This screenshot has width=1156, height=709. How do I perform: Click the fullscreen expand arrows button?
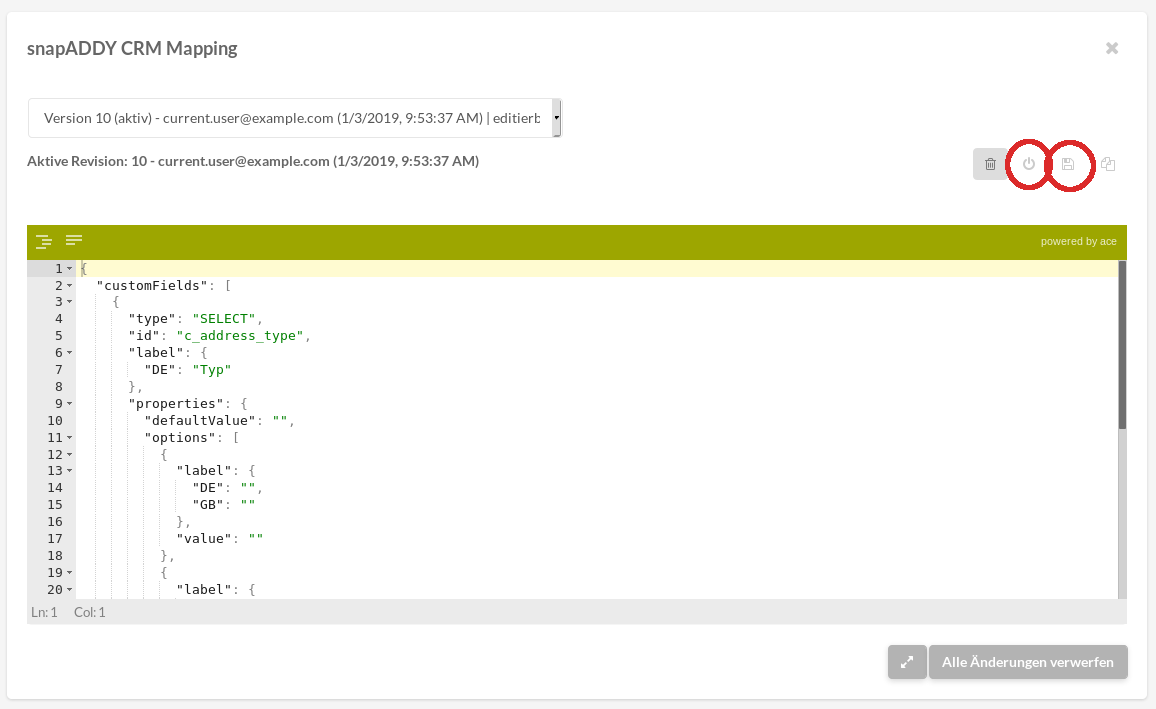907,662
